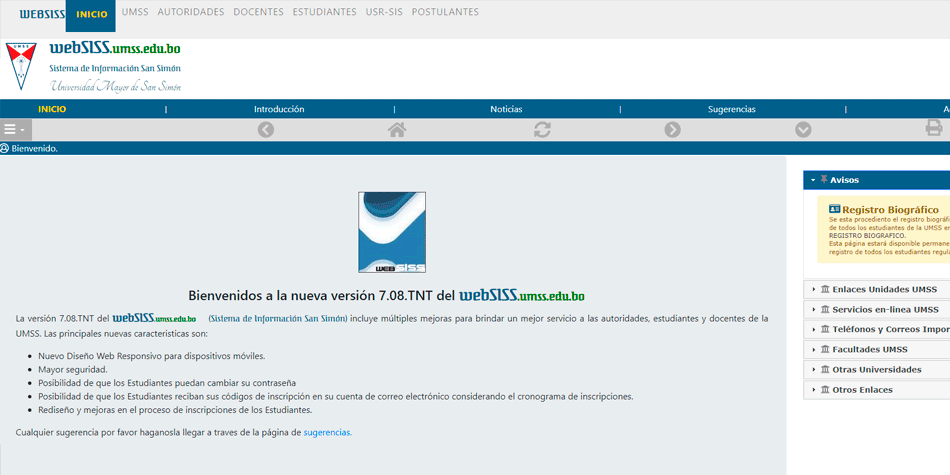Click the Registro Biográfico heading
The width and height of the screenshot is (950, 475).
890,210
